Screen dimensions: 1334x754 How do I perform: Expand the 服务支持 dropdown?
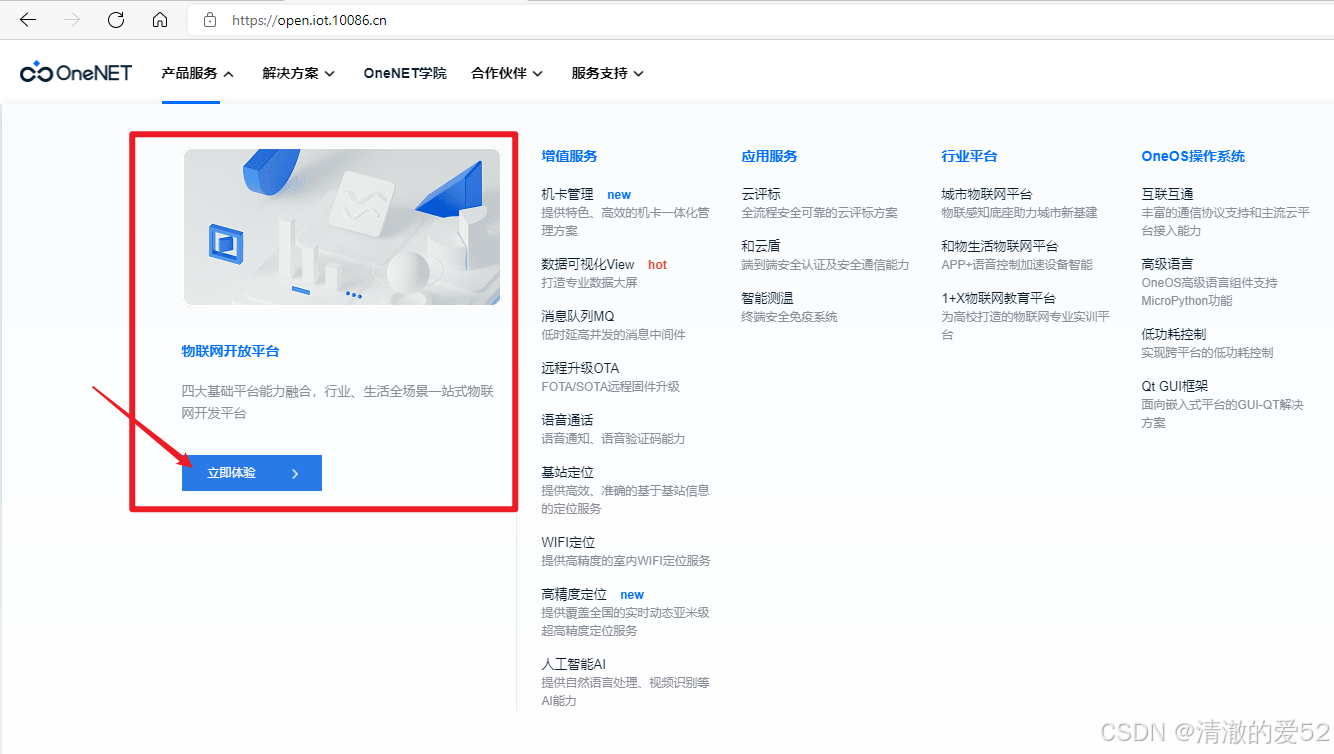pos(607,73)
